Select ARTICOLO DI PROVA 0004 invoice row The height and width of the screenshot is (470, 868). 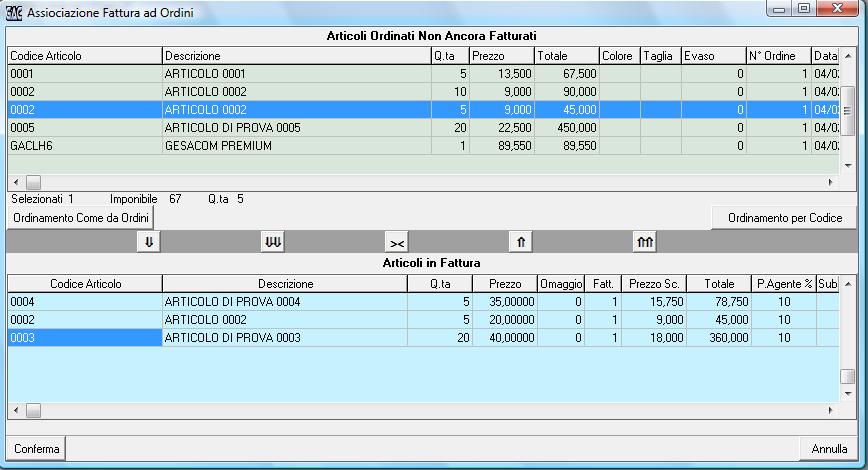(423, 302)
